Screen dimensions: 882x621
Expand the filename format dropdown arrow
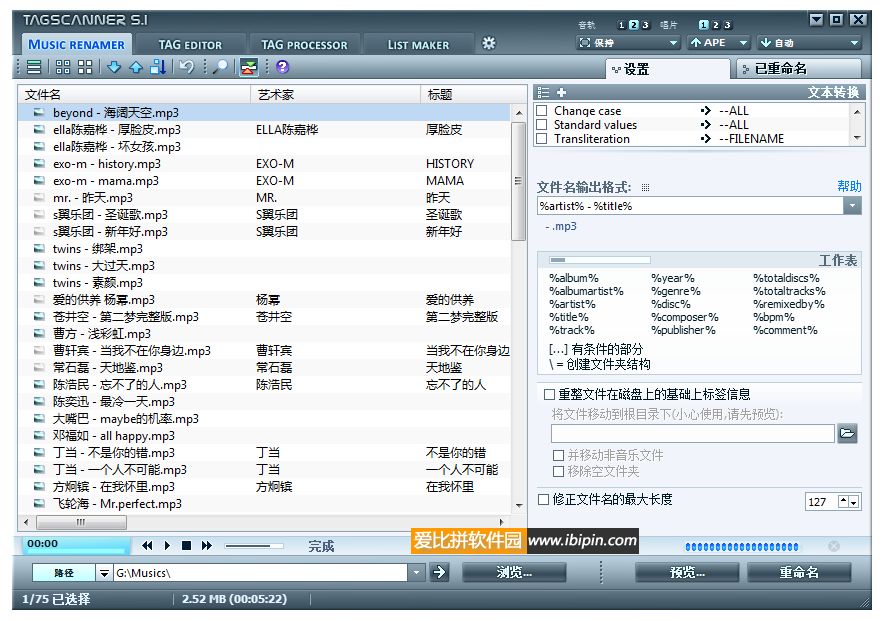(x=852, y=206)
